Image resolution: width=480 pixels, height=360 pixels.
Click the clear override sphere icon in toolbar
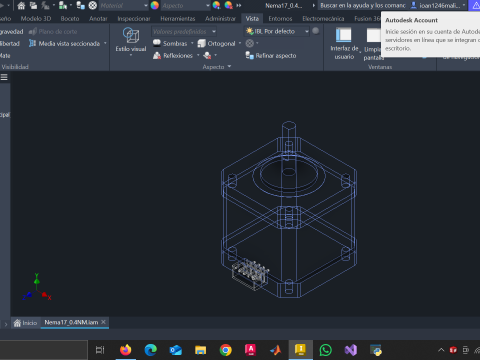pos(93,5)
